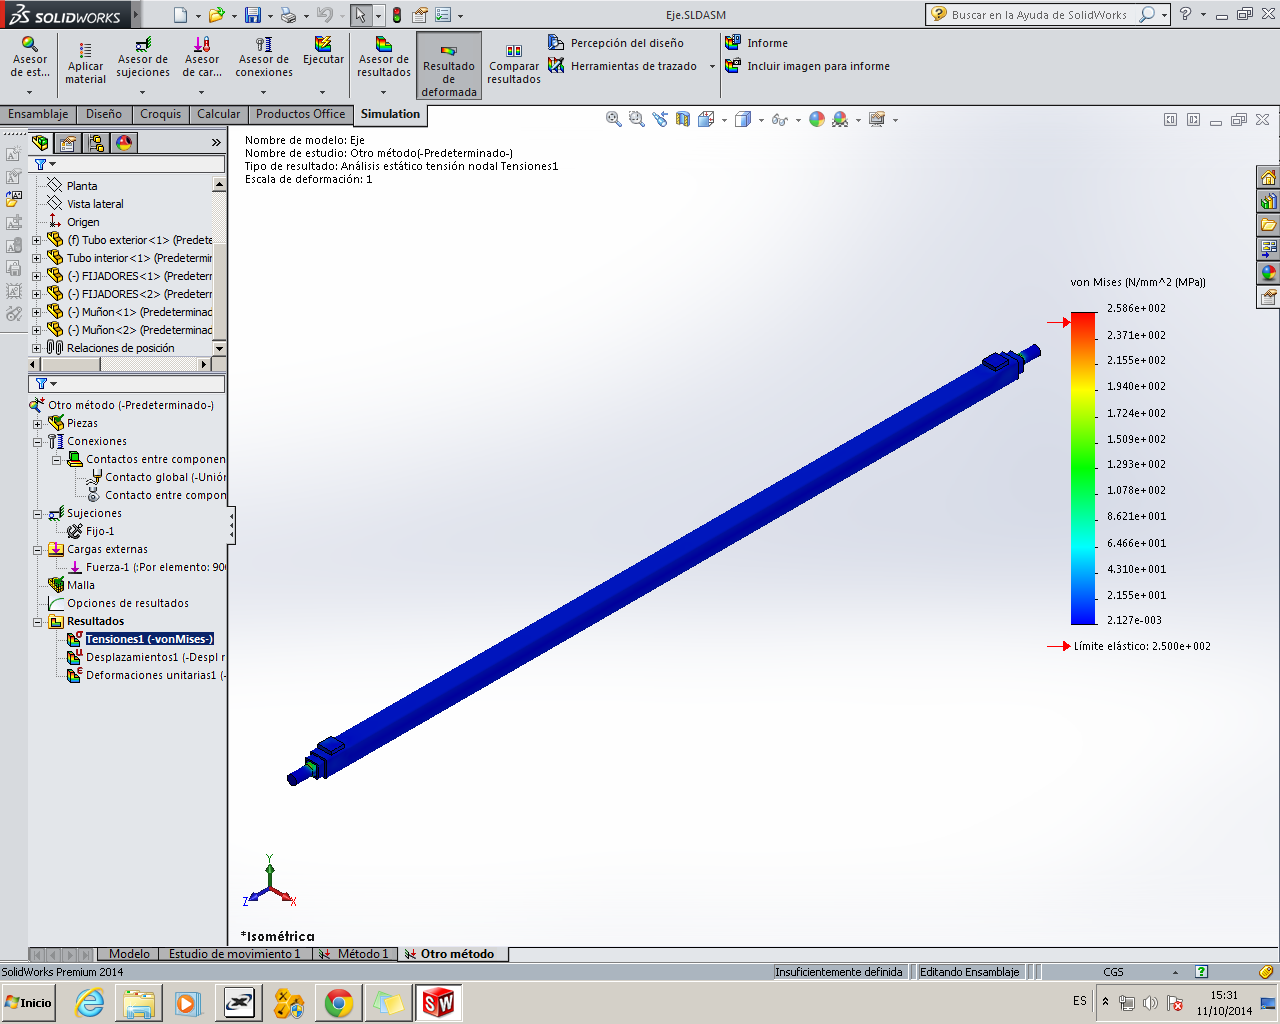Expand Relaciones de posición
This screenshot has width=1280, height=1024.
tap(37, 348)
